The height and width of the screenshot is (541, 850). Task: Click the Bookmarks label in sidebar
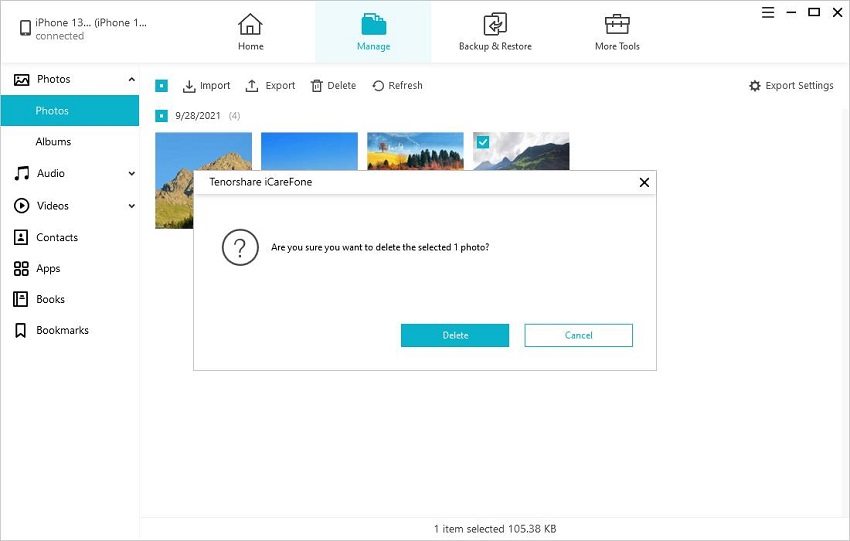click(x=62, y=330)
